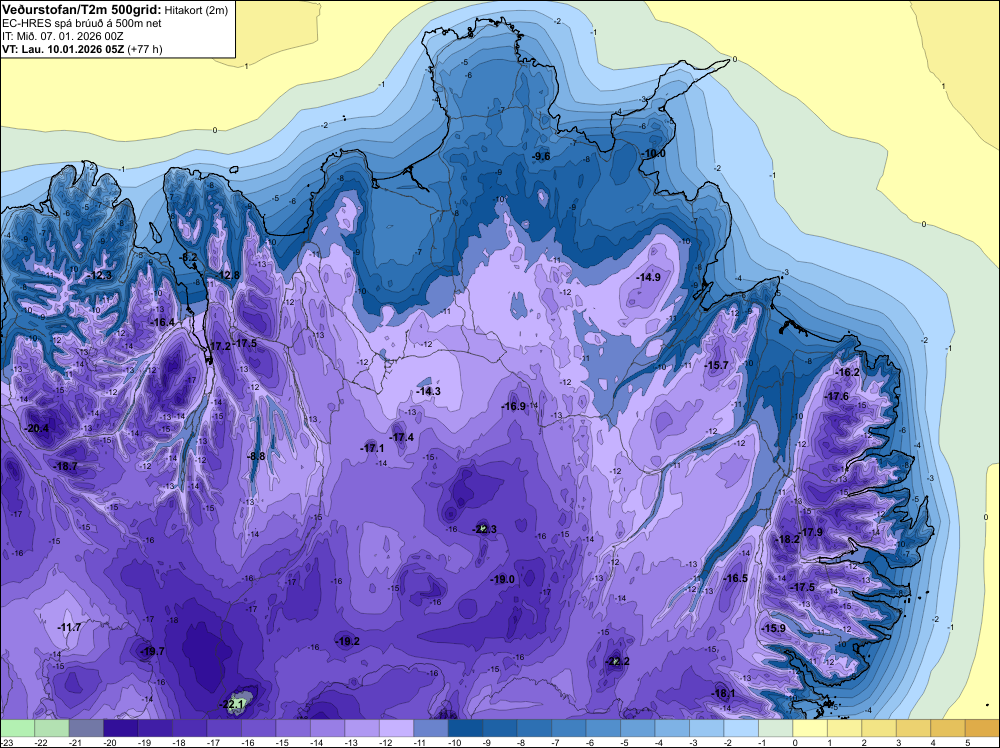Screen dimensions: 1000x748
Task: Click the legend swatch labeled -12
Action: point(397,729)
